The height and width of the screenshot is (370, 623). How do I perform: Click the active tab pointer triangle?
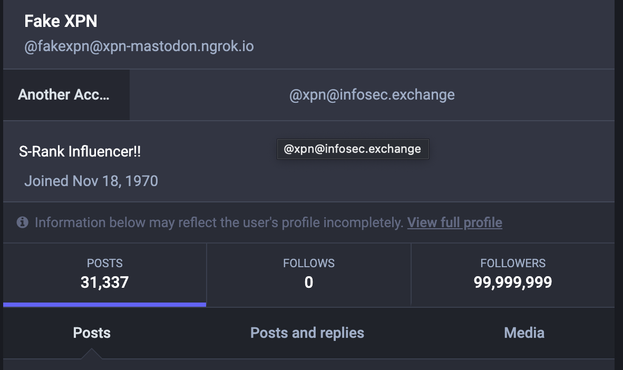(x=91, y=354)
